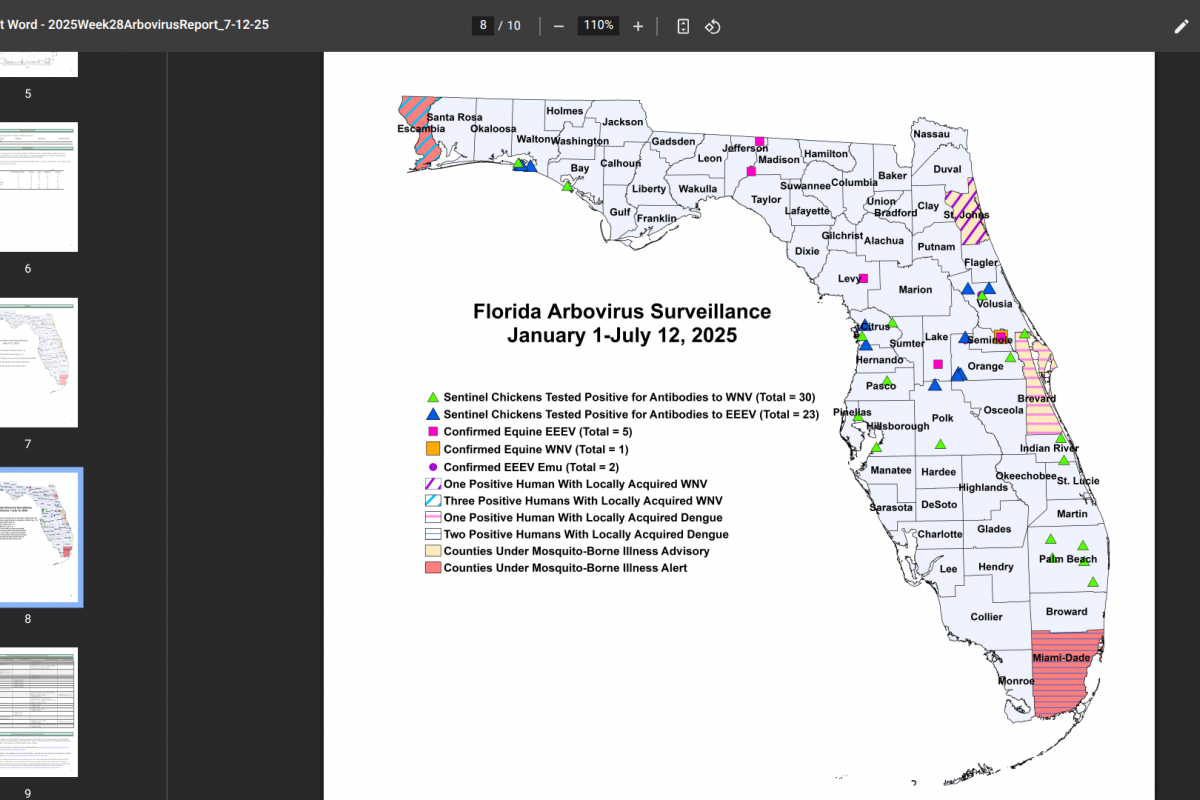Viewport: 1200px width, 800px height.
Task: Open the annotate pencil tool
Action: click(1181, 26)
